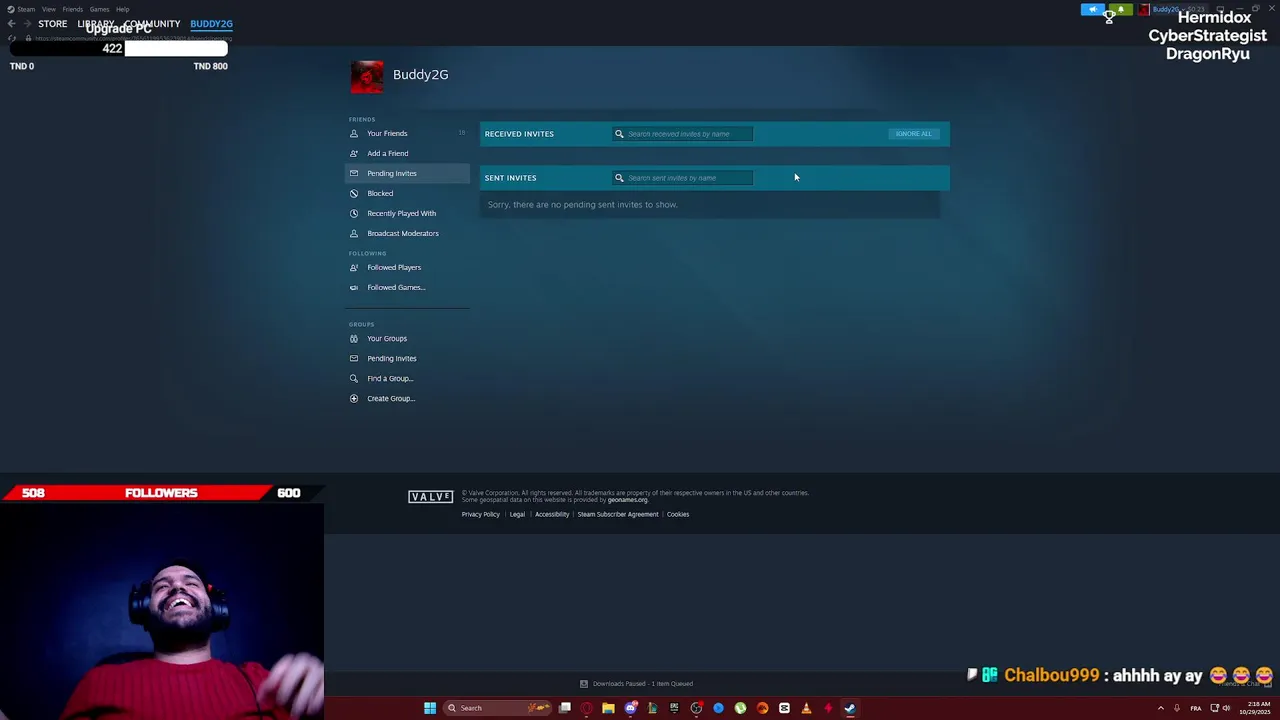Open the Buddy2G profile avatar
The height and width of the screenshot is (720, 1280).
click(x=367, y=77)
